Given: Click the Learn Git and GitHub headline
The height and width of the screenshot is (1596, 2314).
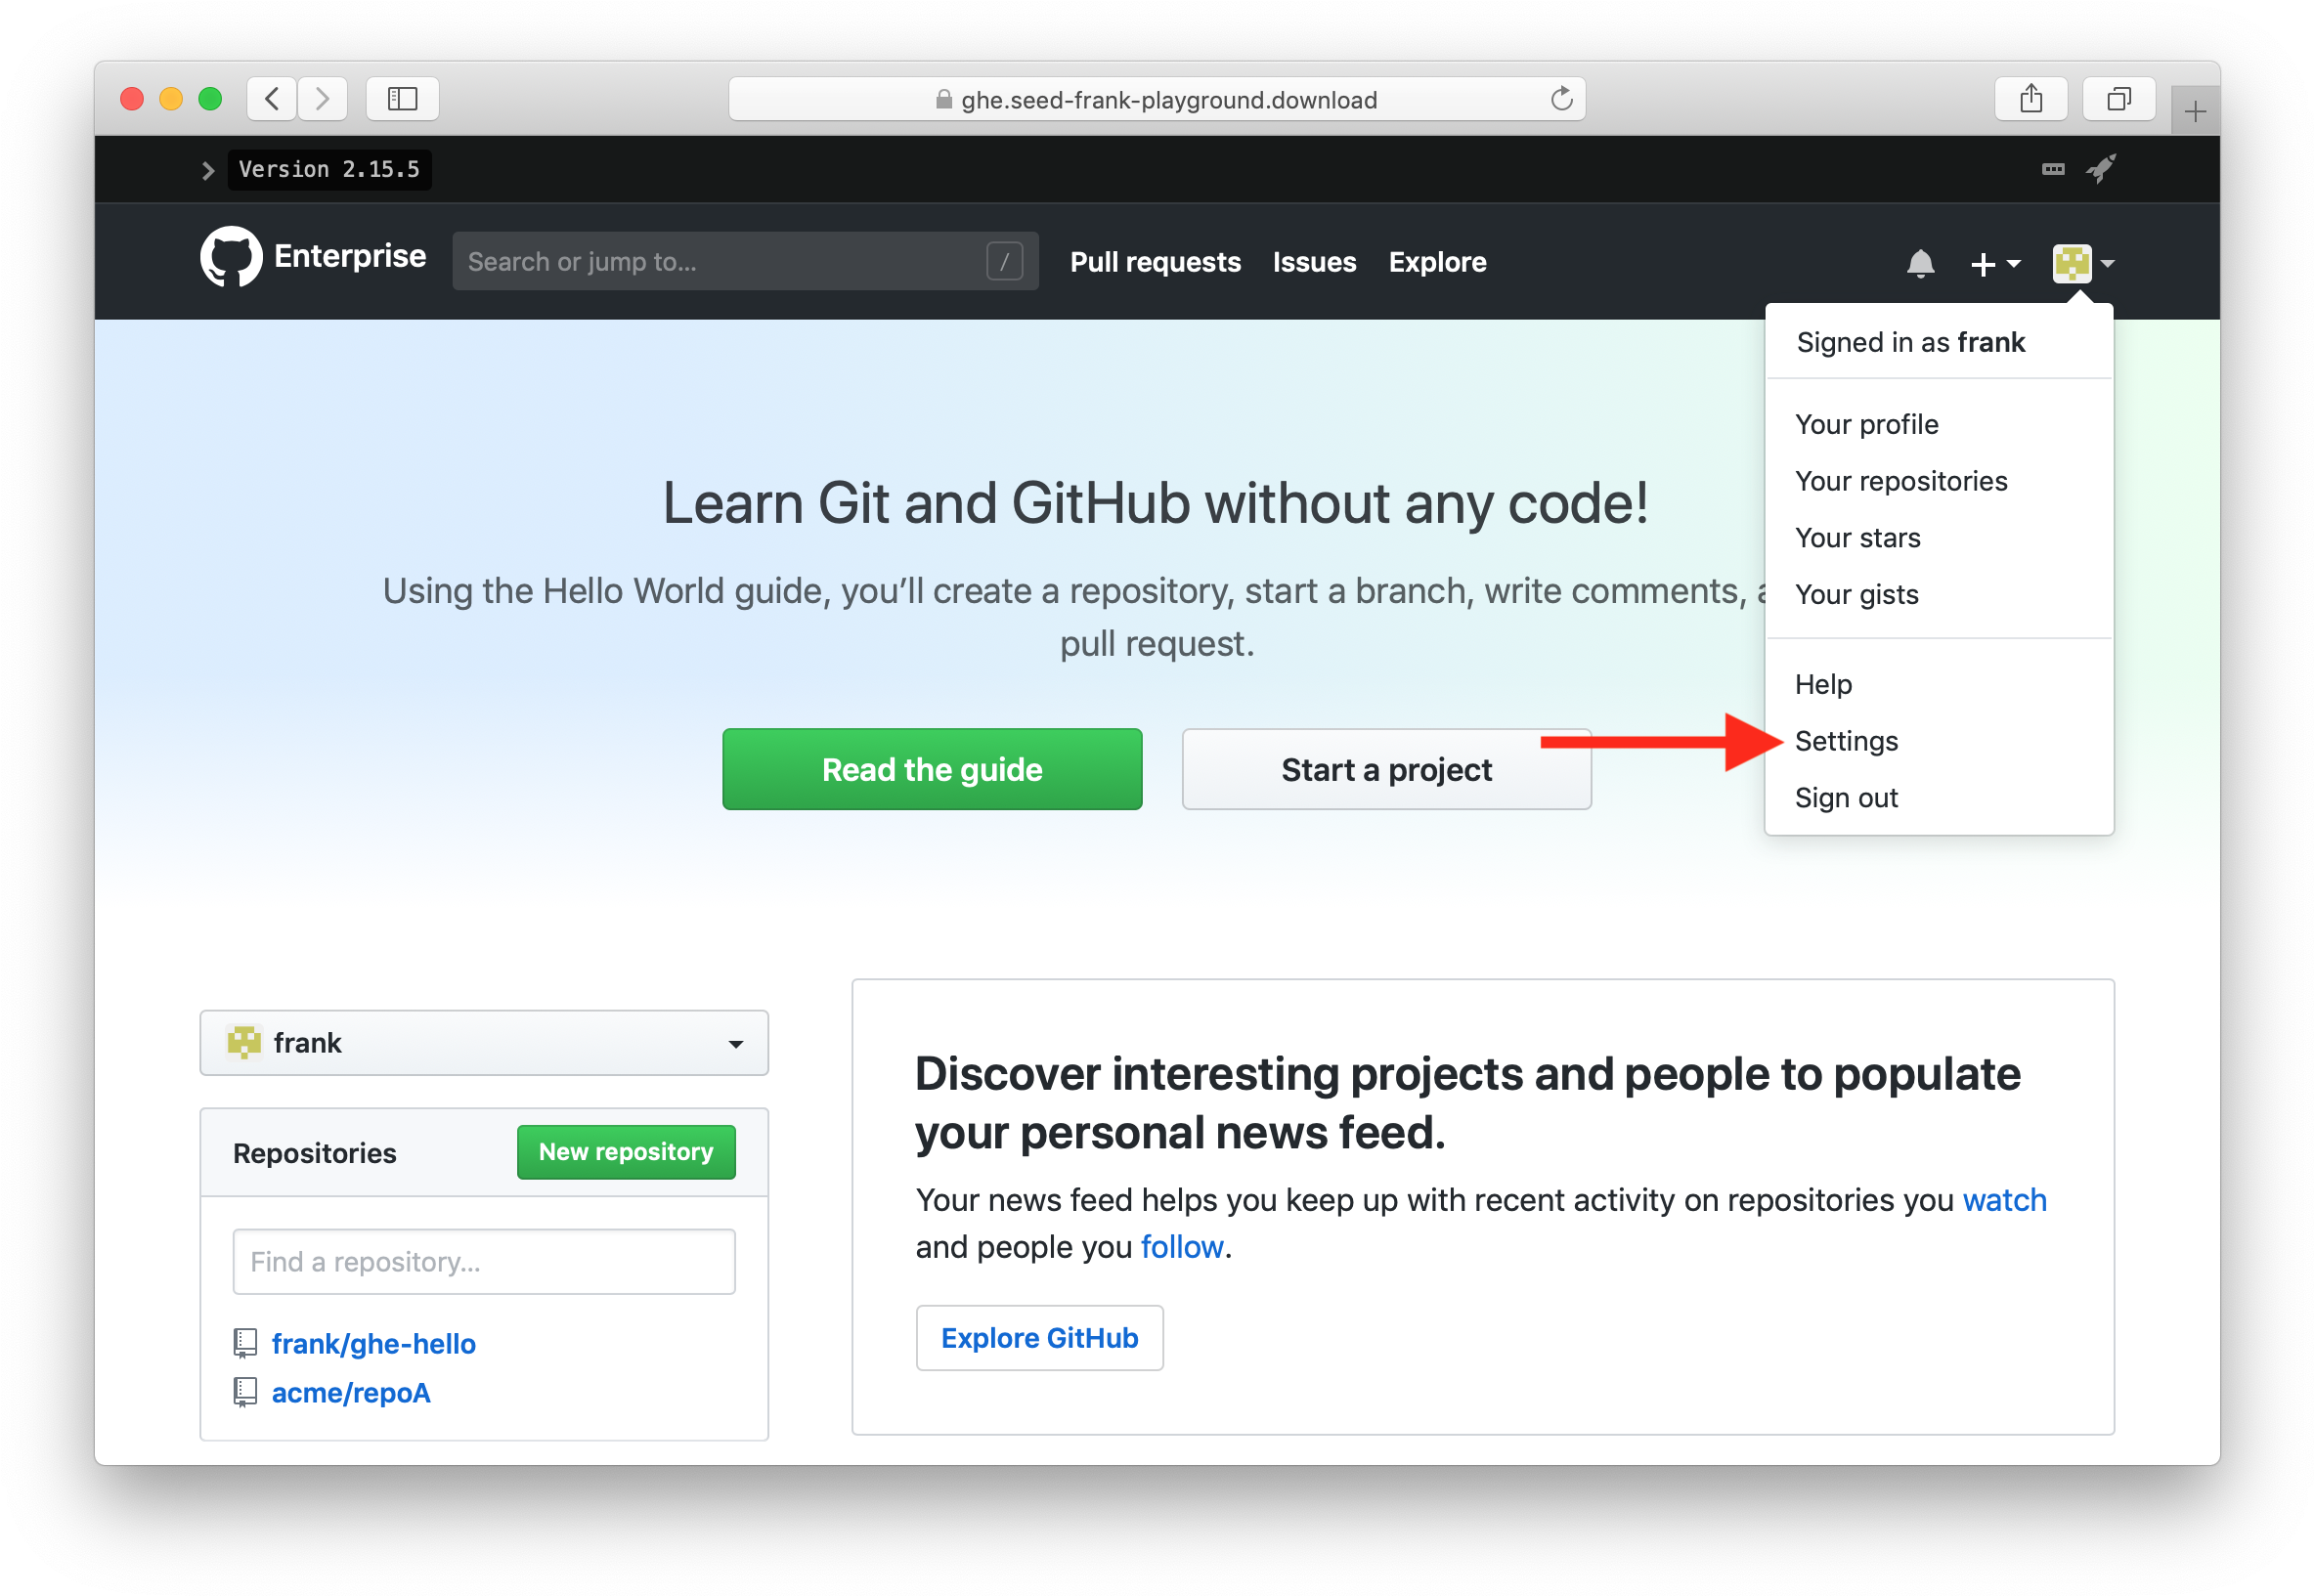Looking at the screenshot, I should point(1156,502).
